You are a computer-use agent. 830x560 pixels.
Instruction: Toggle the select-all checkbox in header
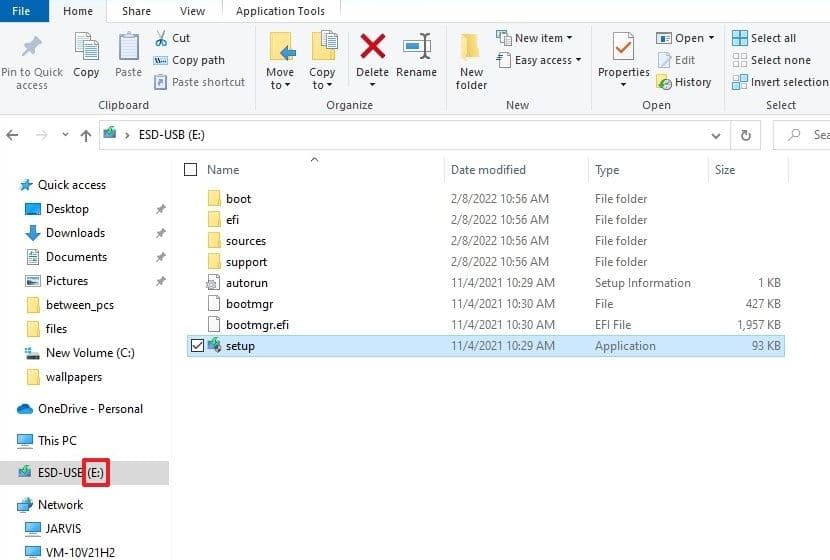tap(191, 170)
